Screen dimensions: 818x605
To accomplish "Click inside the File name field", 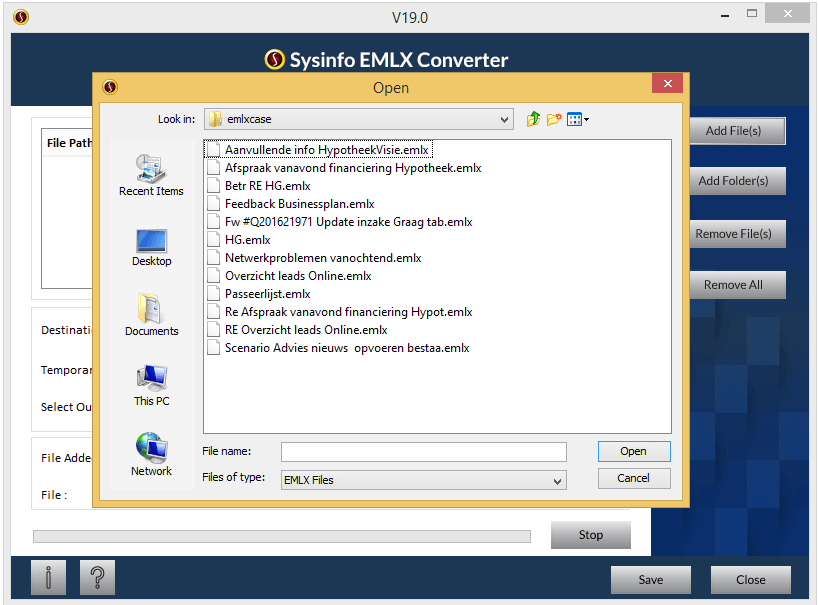I will [x=423, y=451].
